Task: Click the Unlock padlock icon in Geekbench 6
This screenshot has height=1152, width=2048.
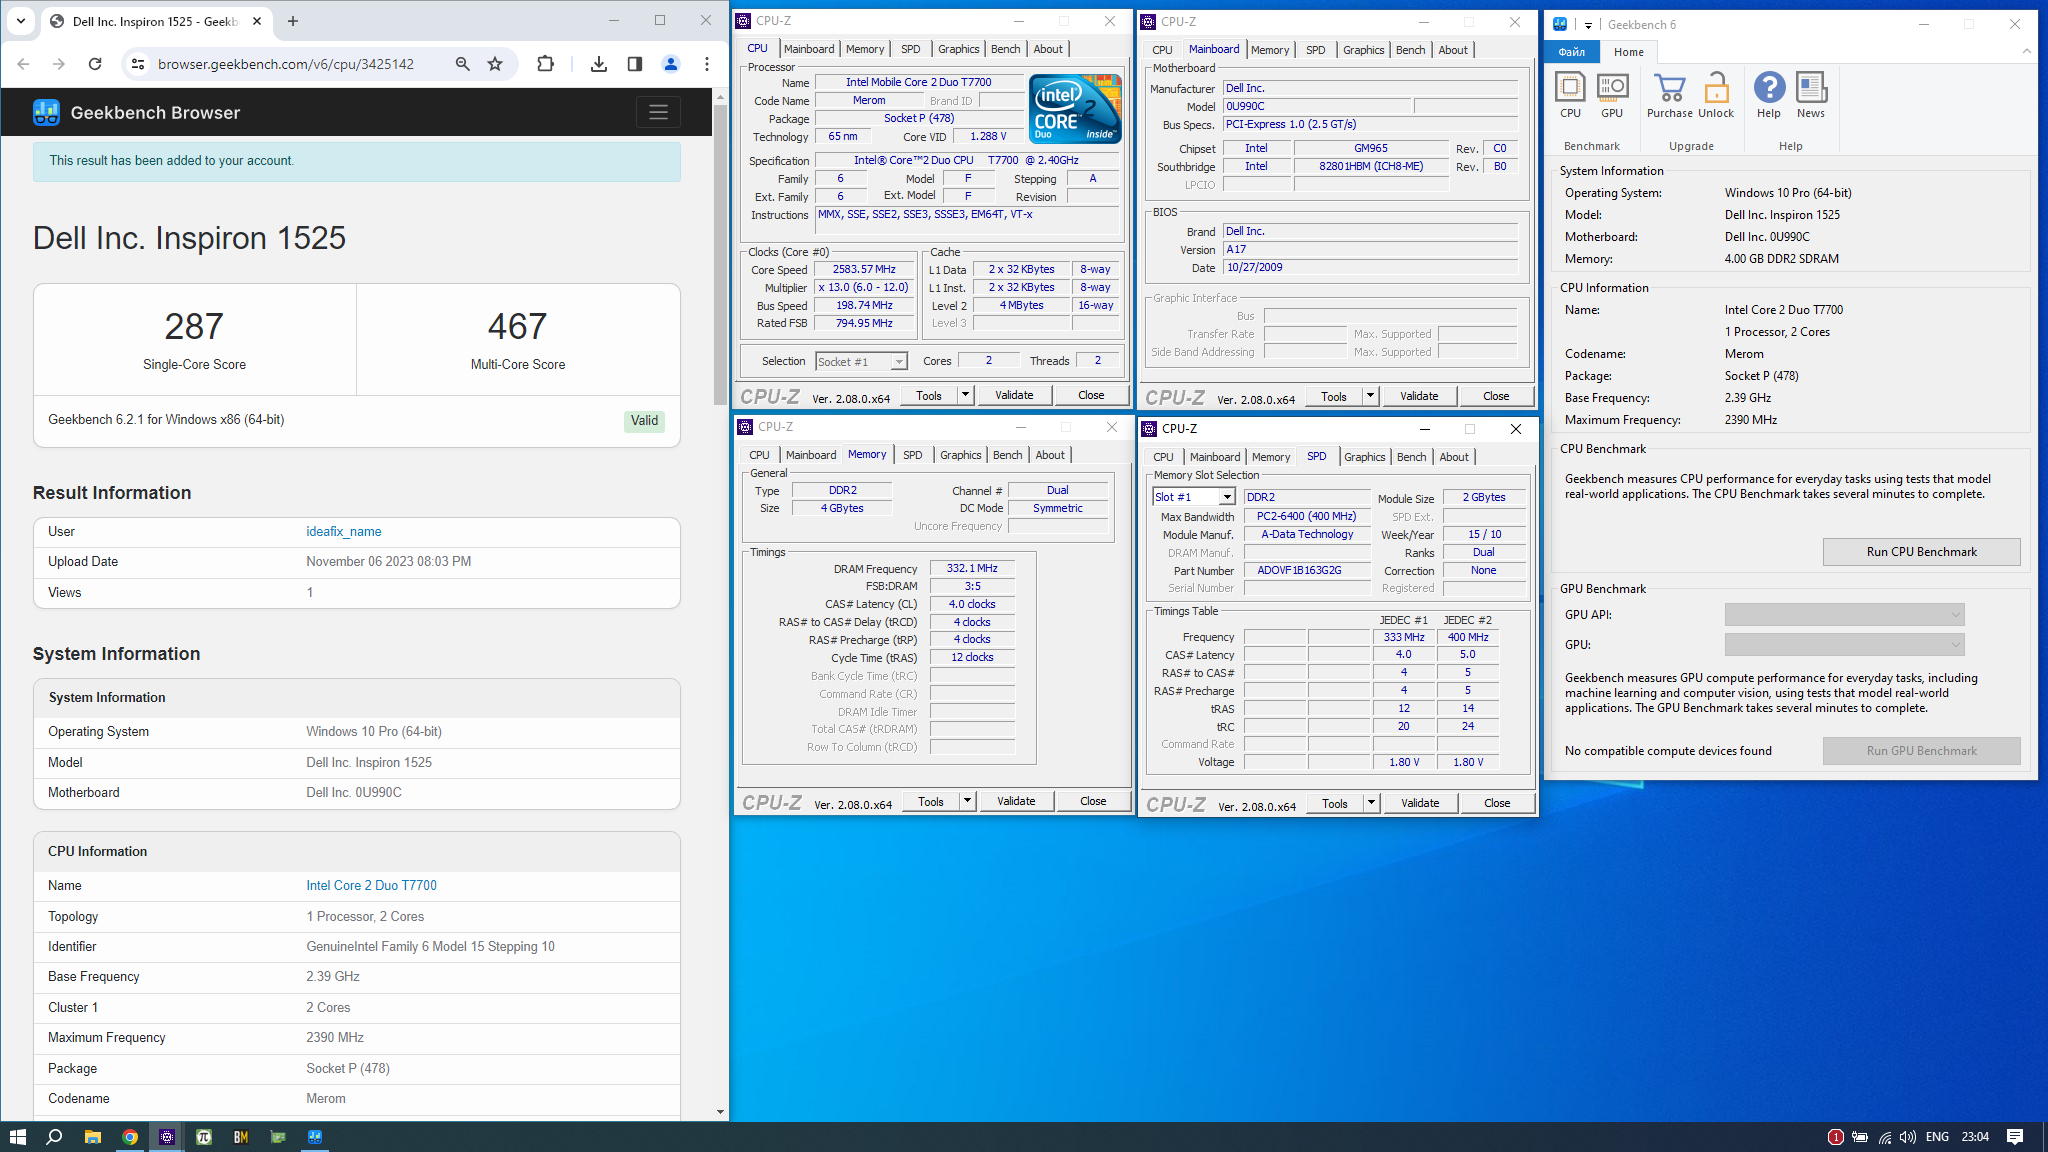Action: coord(1716,95)
